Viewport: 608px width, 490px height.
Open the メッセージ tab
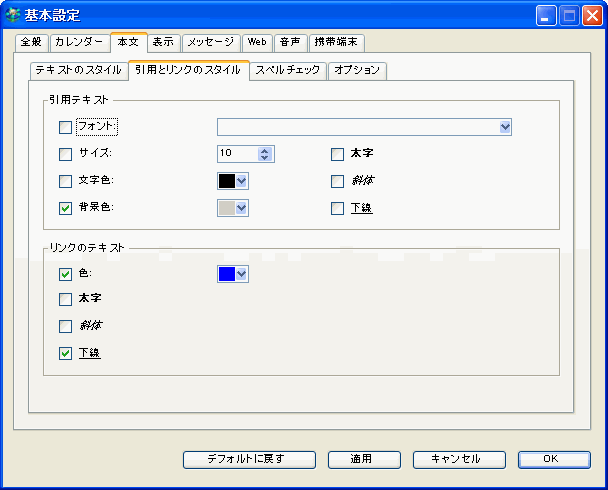210,42
